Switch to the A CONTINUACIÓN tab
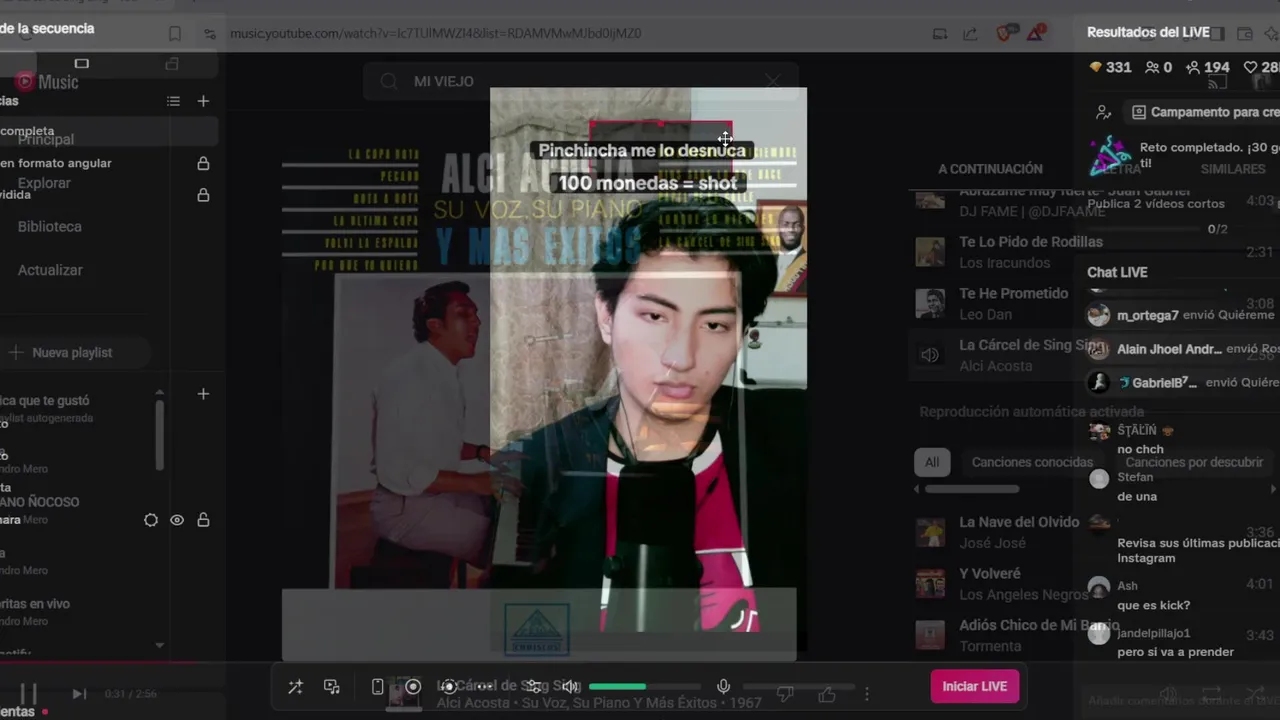 pos(990,169)
